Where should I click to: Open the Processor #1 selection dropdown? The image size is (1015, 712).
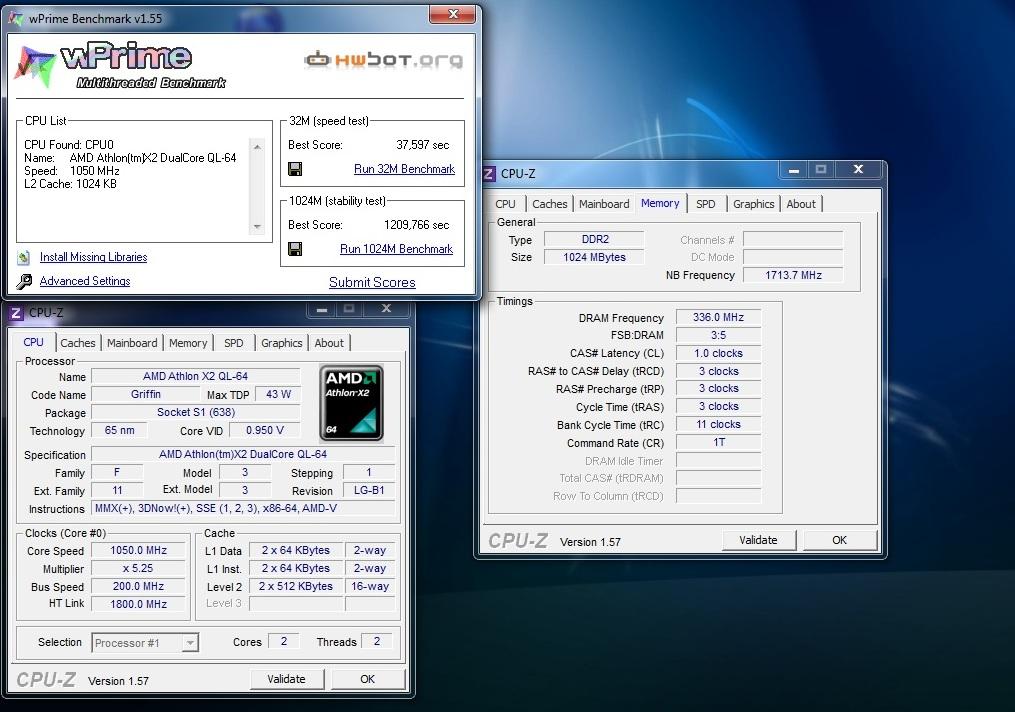[x=145, y=643]
